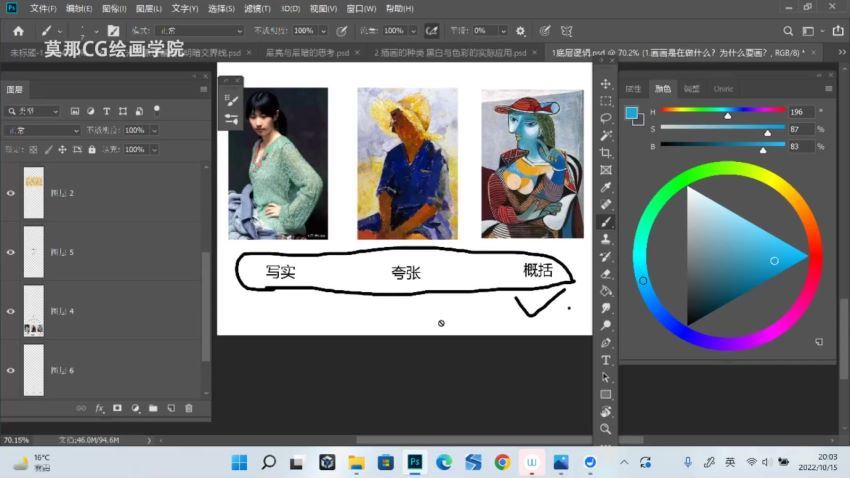Select the Smudge tool
The width and height of the screenshot is (850, 478).
pyautogui.click(x=606, y=308)
